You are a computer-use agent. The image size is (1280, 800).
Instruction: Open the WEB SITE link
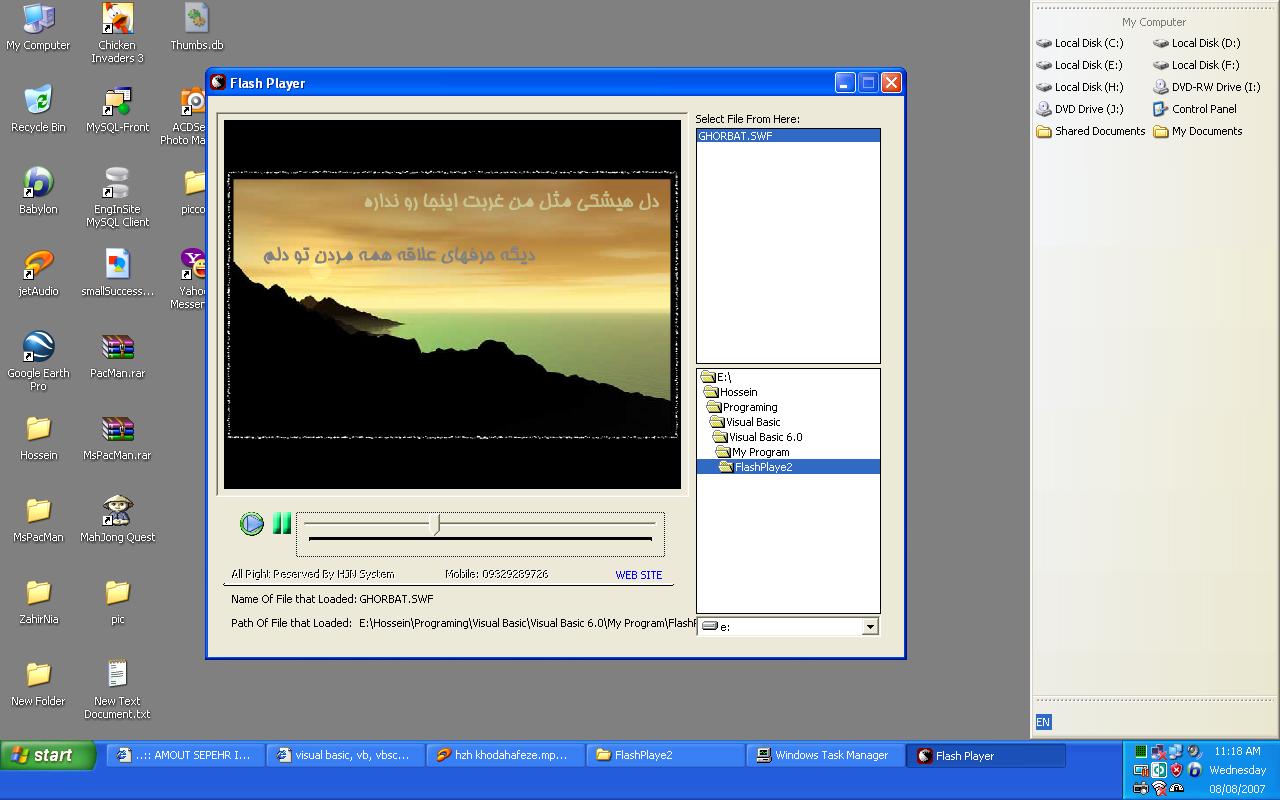(x=638, y=575)
